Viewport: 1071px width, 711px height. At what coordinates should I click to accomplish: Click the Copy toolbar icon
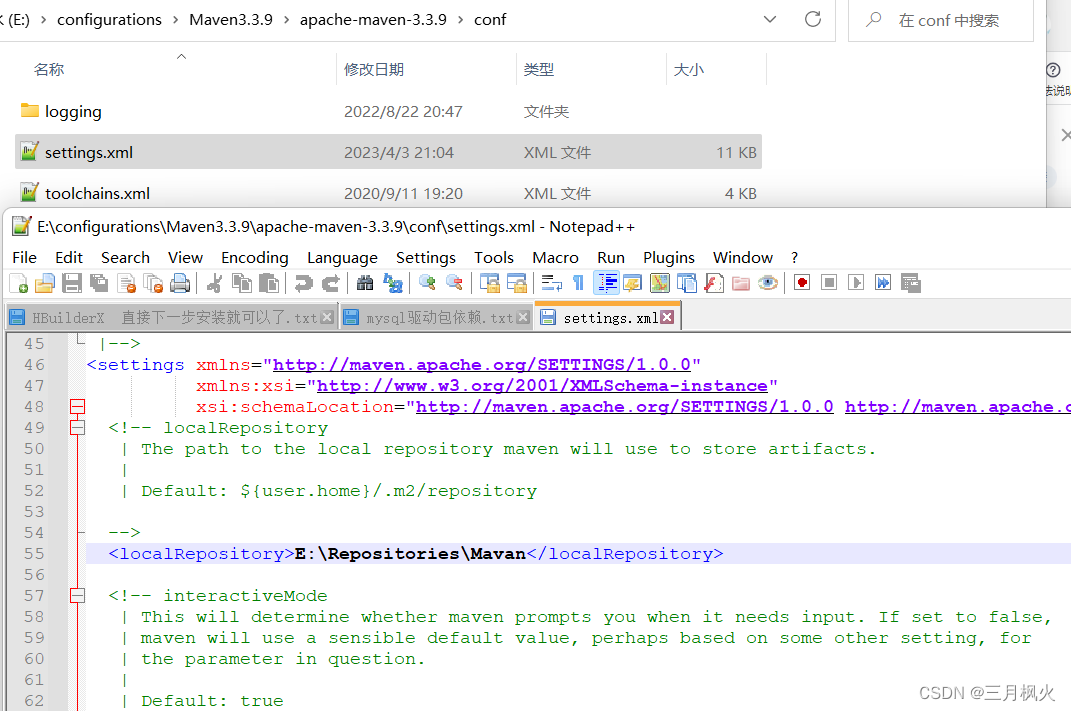[x=242, y=283]
